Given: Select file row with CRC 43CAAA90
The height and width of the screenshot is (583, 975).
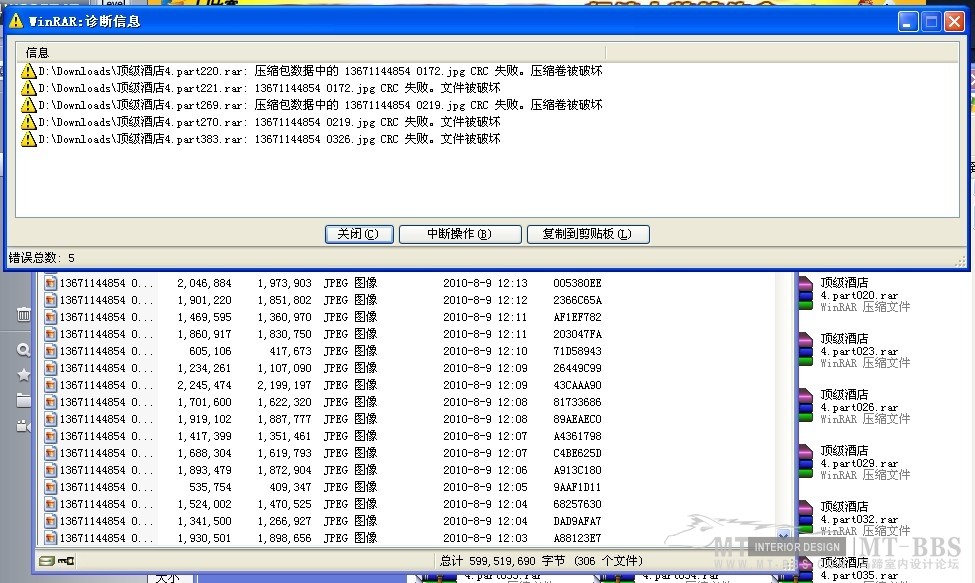Looking at the screenshot, I should coord(323,385).
